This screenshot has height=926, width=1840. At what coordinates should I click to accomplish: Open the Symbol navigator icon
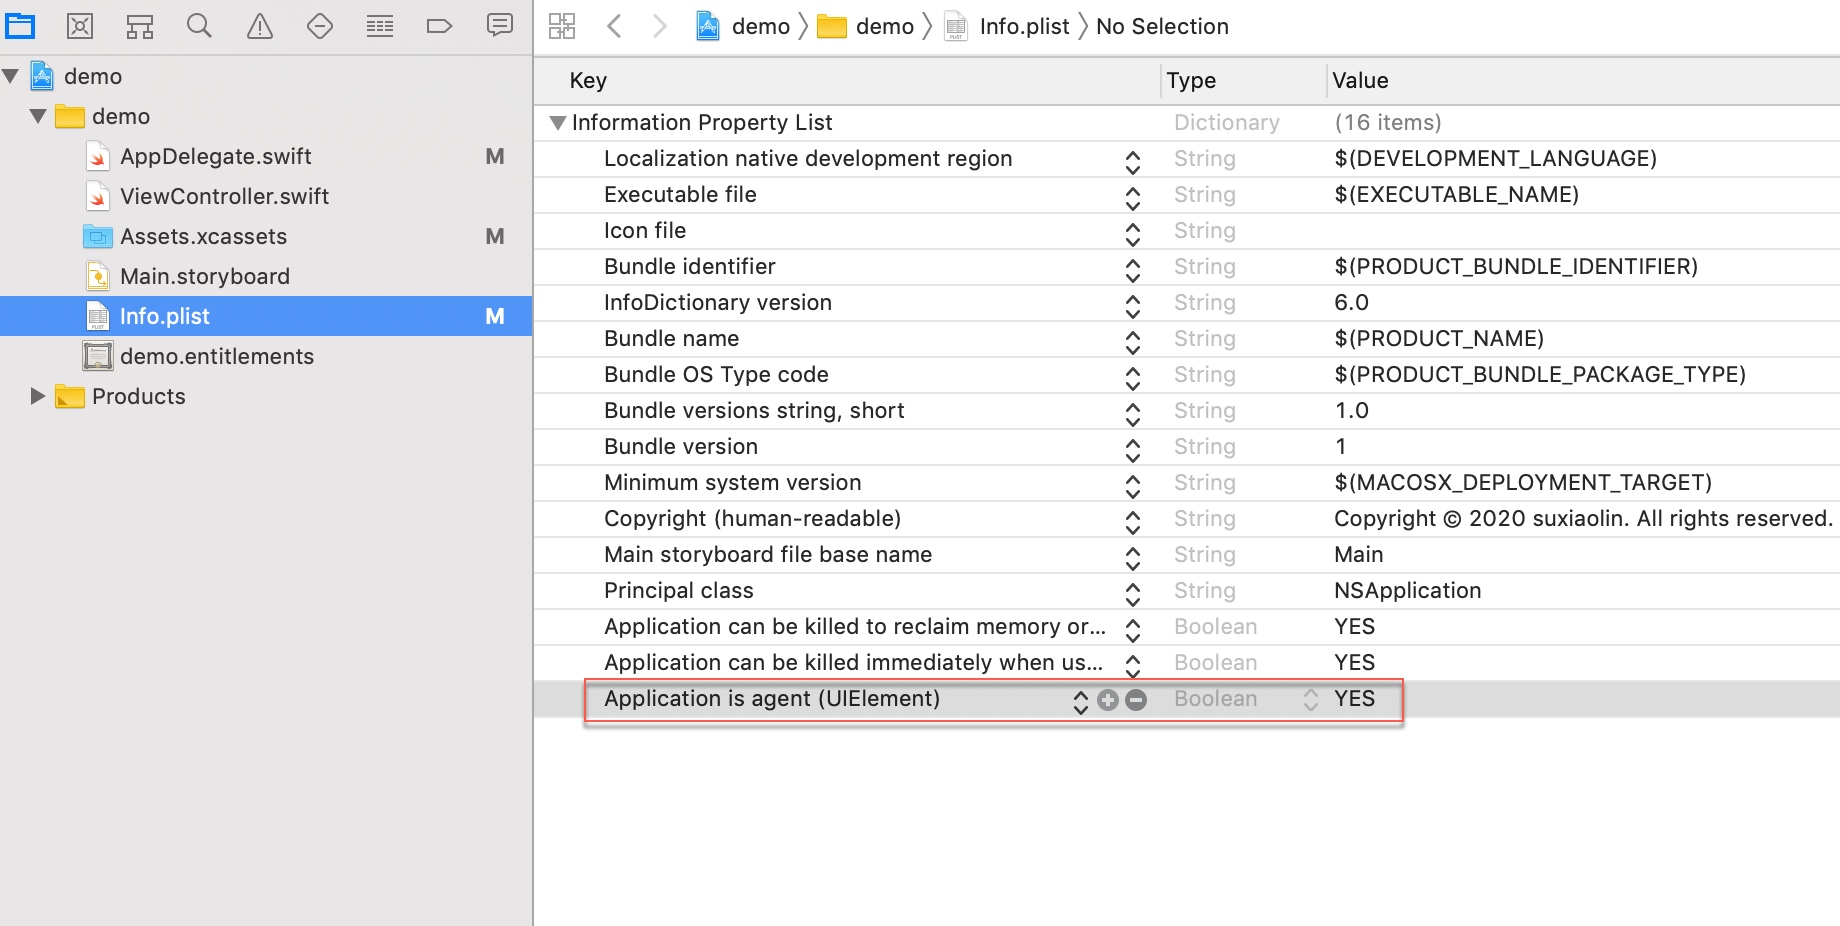pos(140,26)
